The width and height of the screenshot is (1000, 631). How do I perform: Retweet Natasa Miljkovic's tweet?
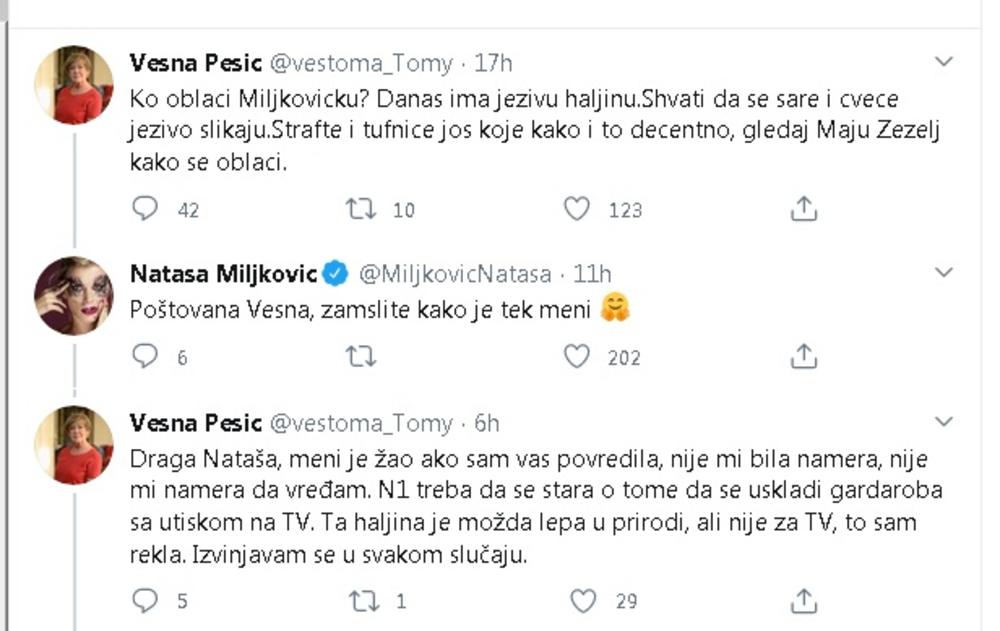[x=360, y=356]
